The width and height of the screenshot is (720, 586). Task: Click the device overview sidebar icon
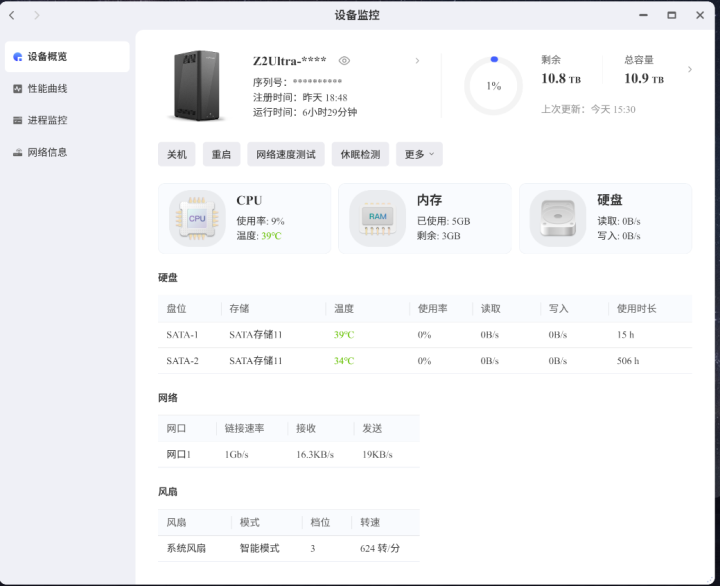(x=18, y=57)
